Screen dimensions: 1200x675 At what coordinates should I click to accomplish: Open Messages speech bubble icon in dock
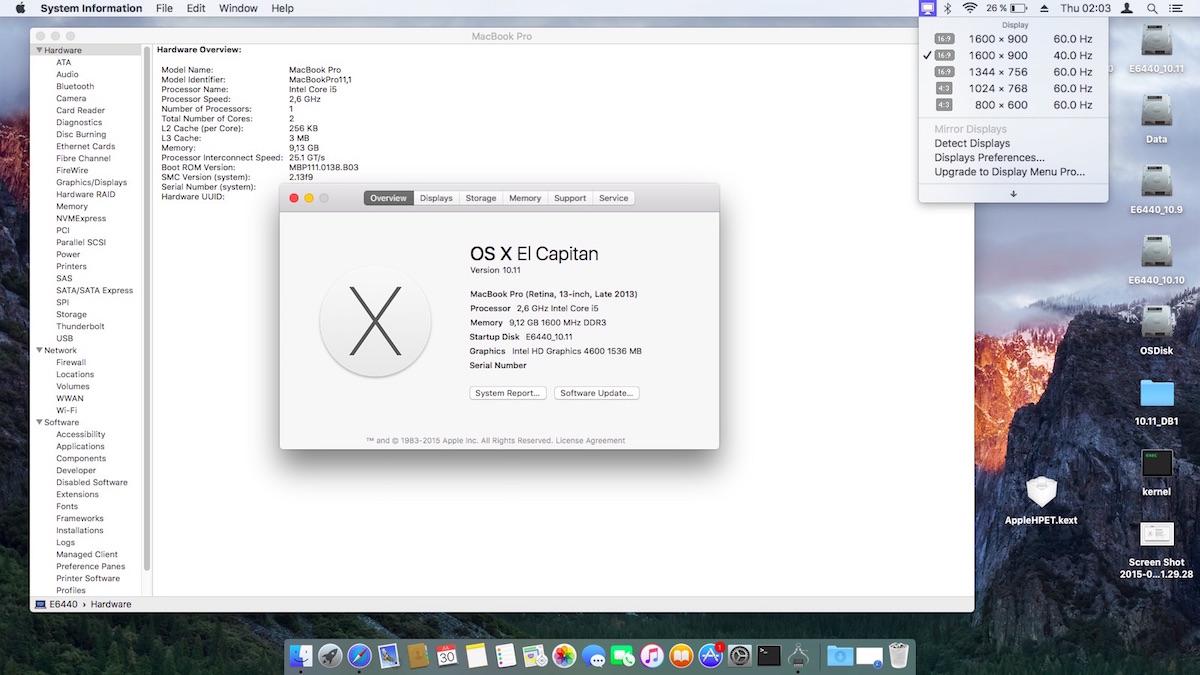pos(594,656)
